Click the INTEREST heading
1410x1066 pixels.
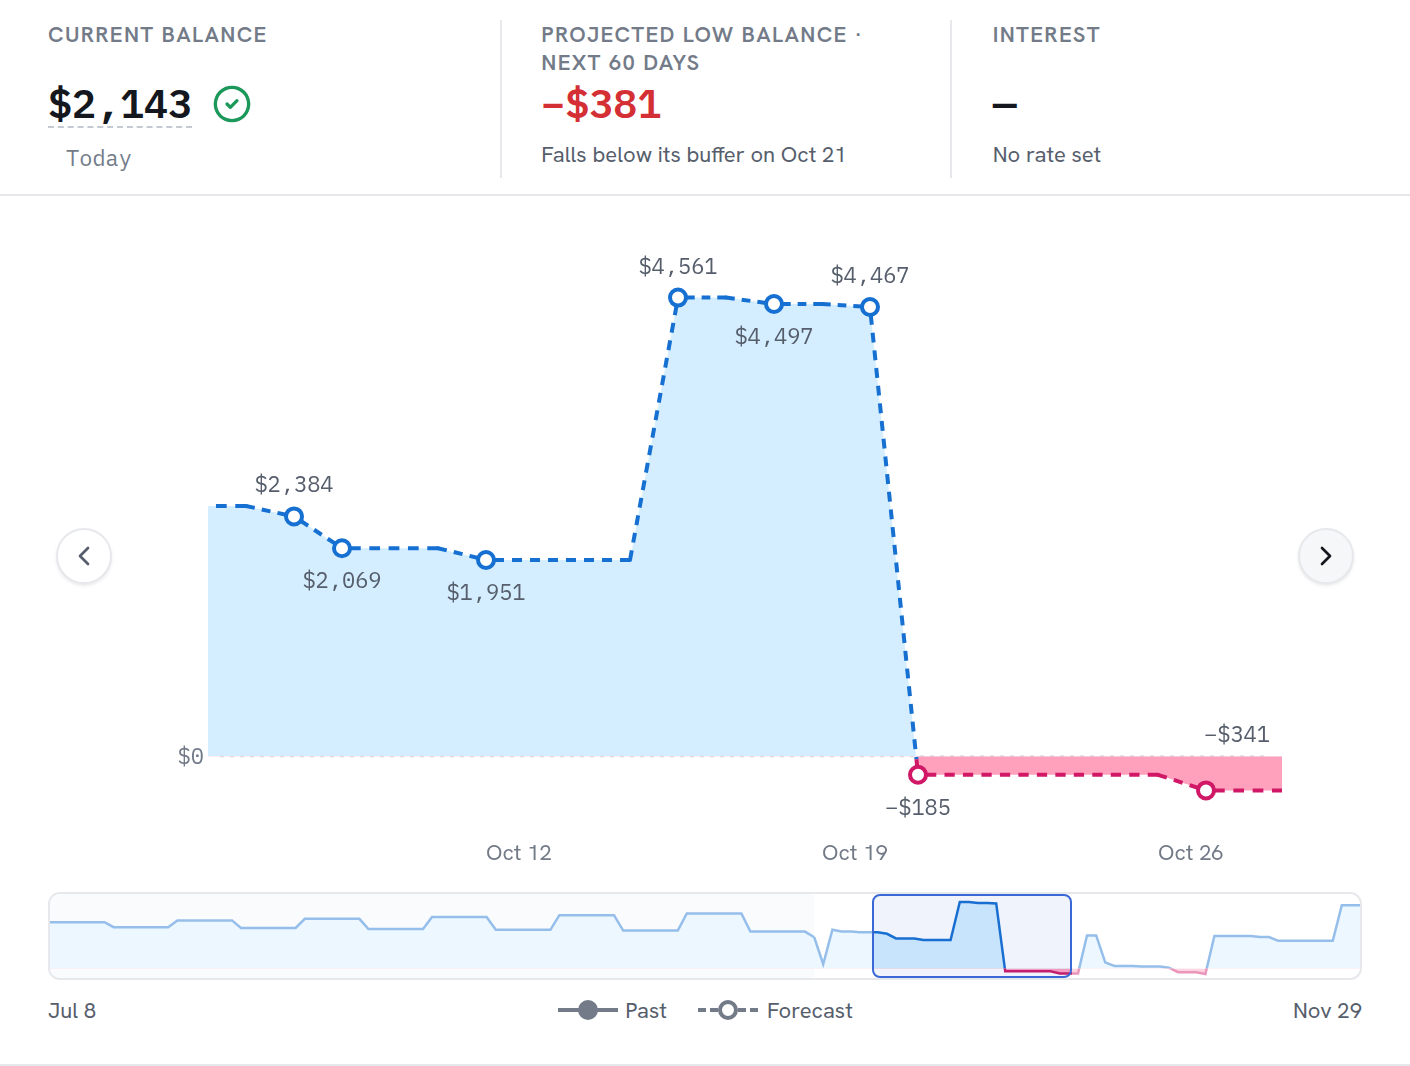coord(1046,35)
